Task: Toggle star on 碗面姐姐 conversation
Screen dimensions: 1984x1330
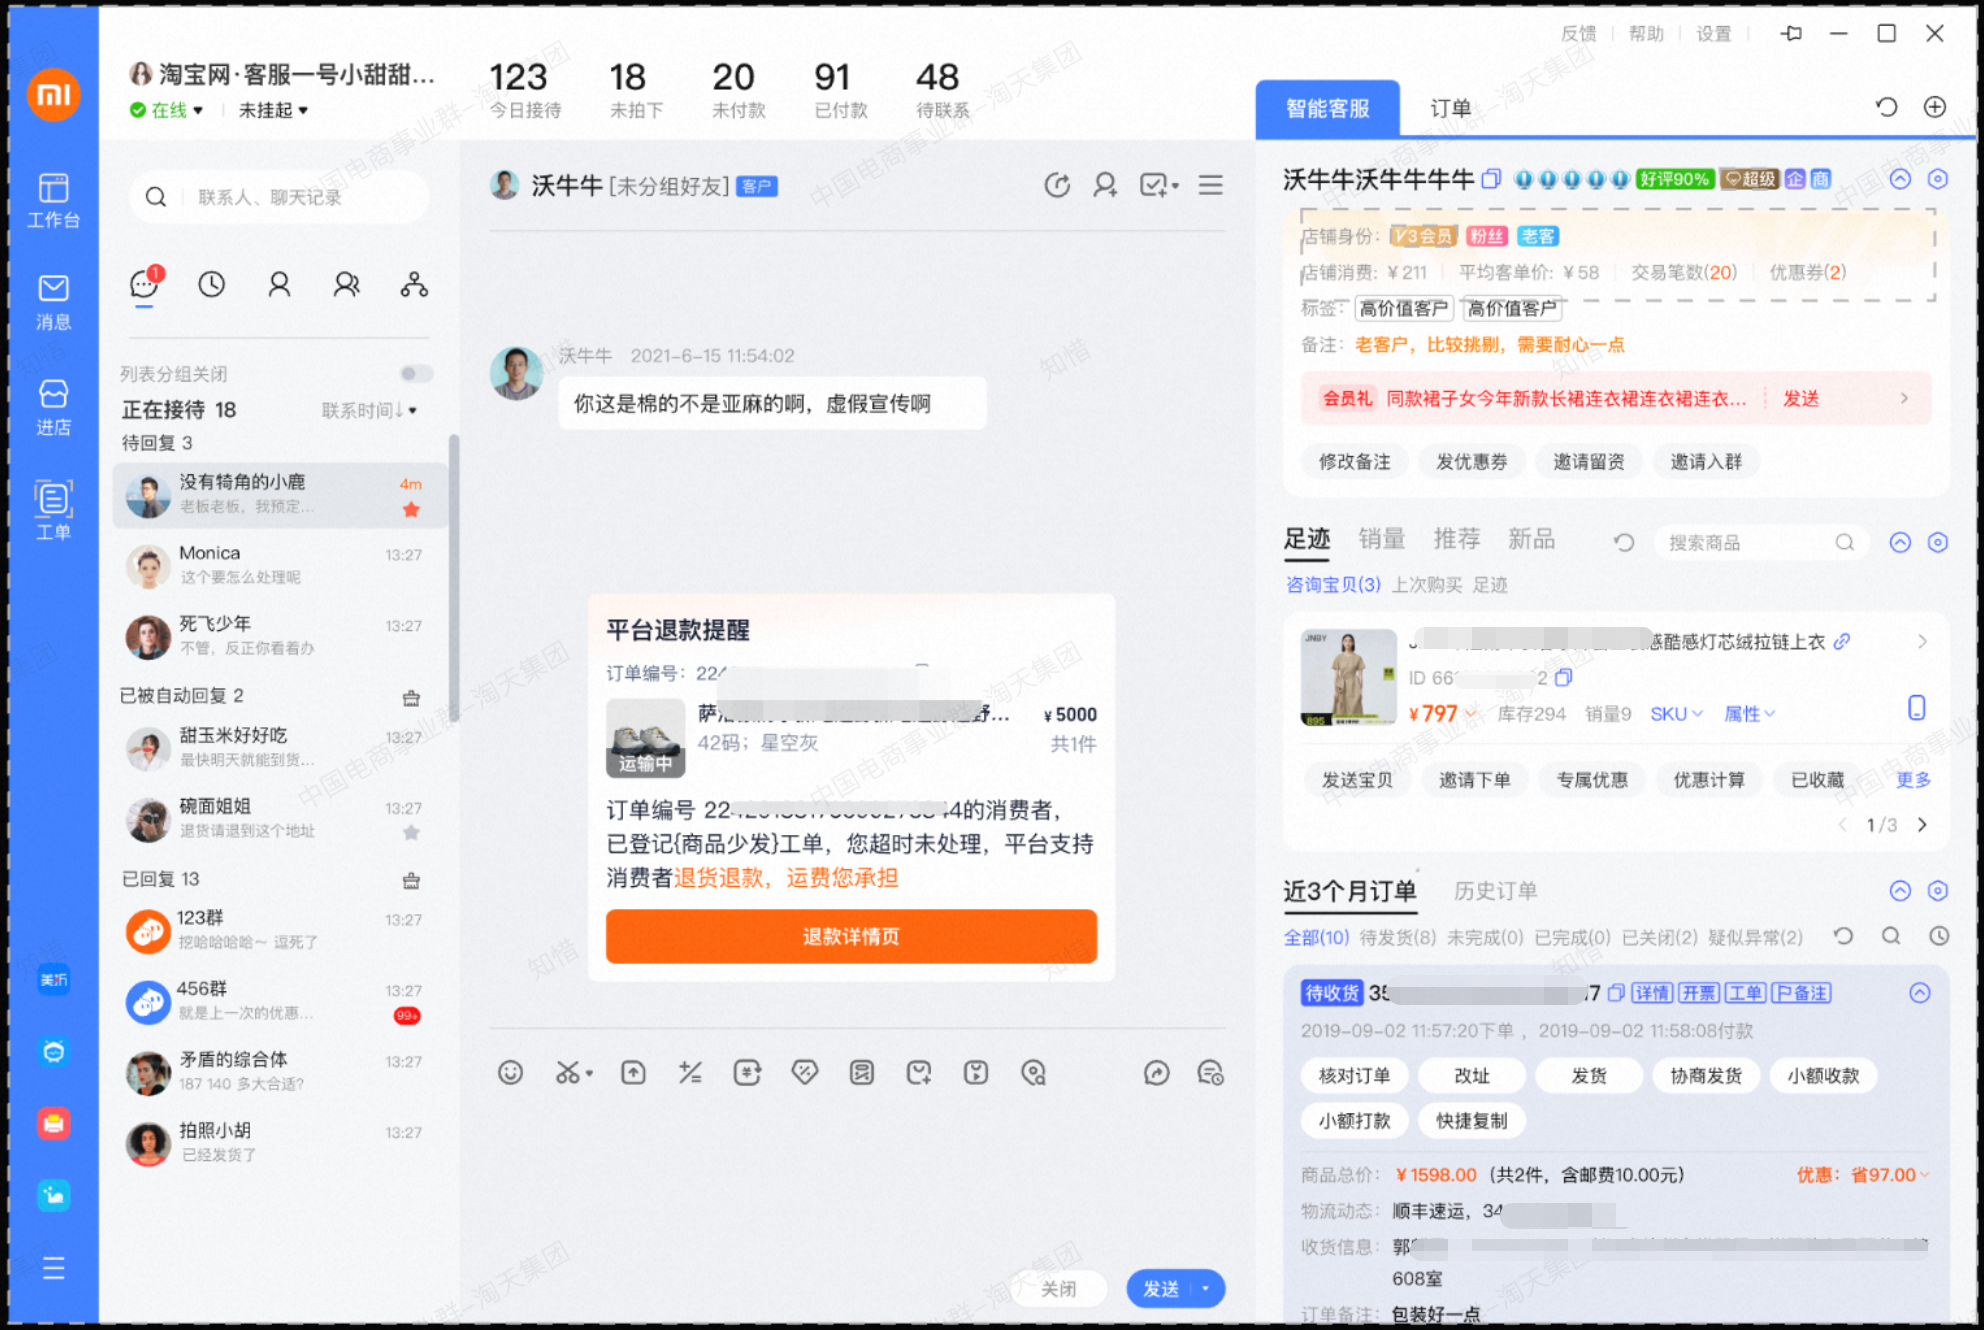Action: click(x=411, y=832)
